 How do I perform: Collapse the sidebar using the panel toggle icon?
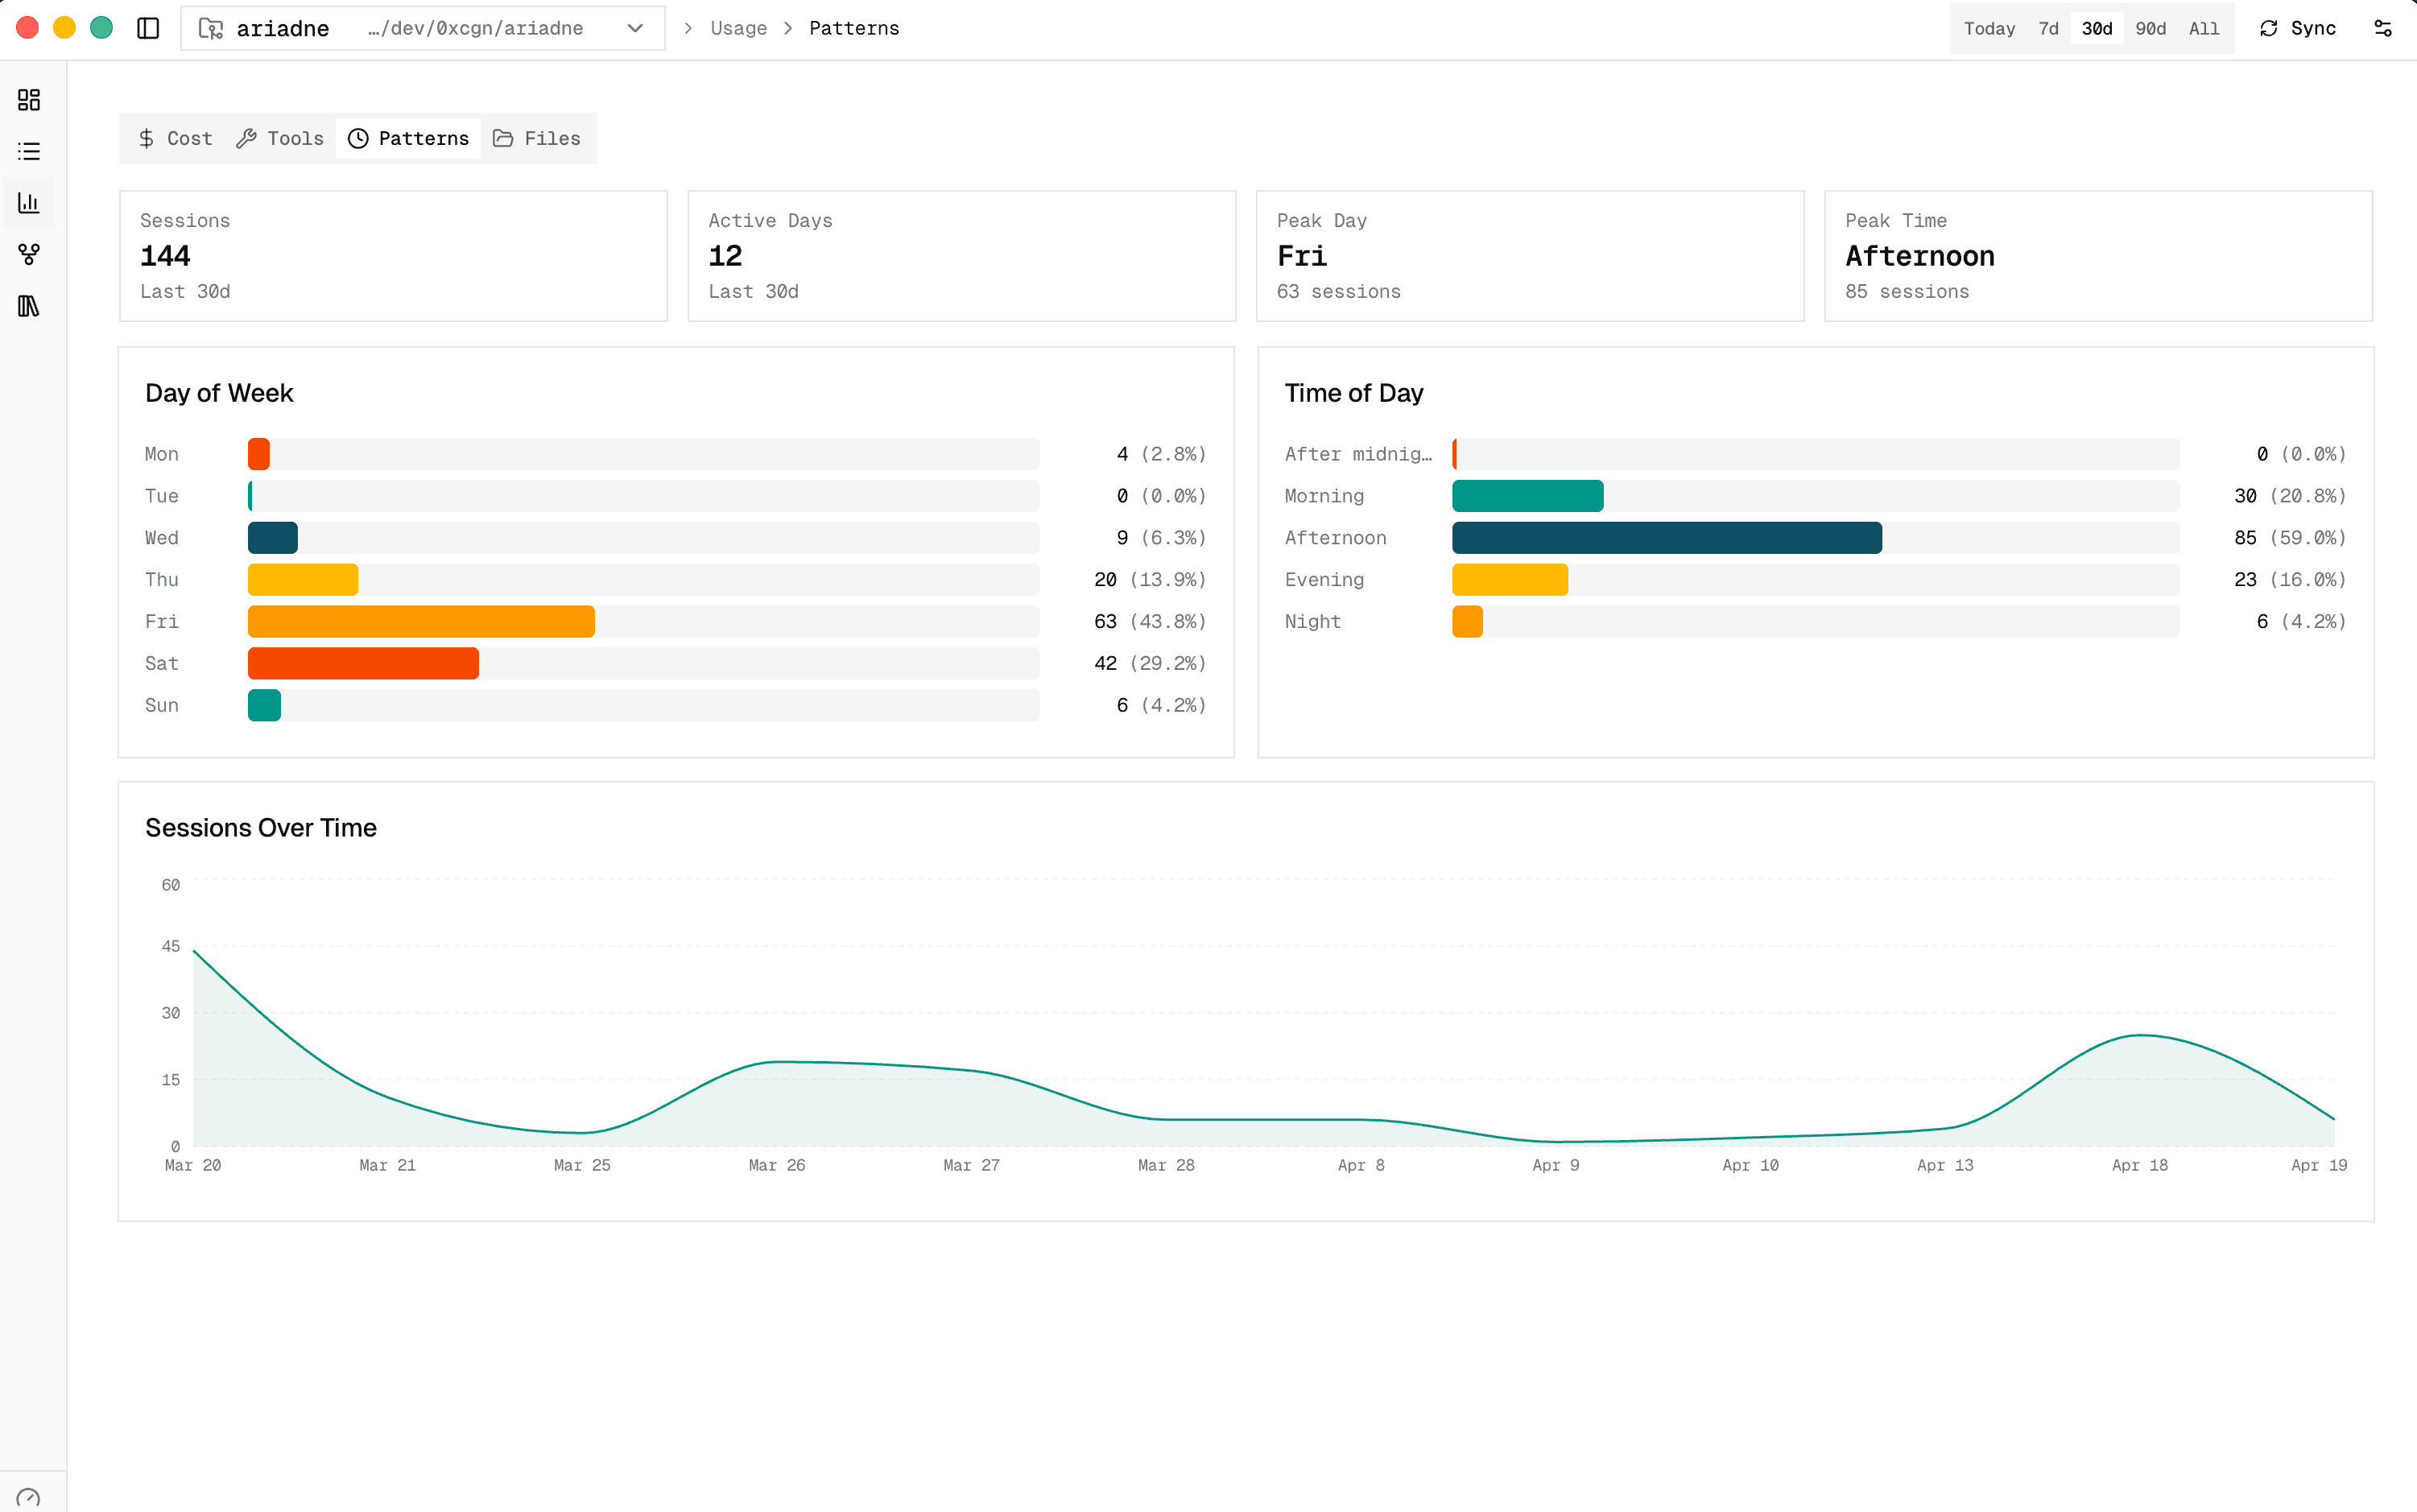[148, 28]
